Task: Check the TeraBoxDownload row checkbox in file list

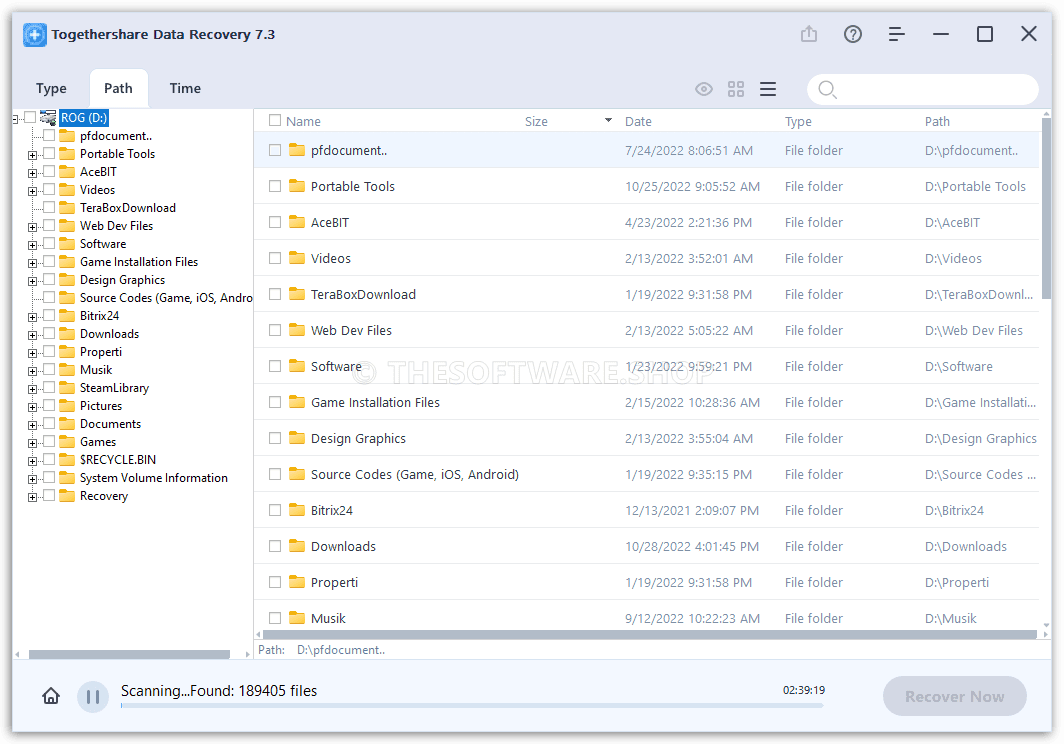Action: 275,294
